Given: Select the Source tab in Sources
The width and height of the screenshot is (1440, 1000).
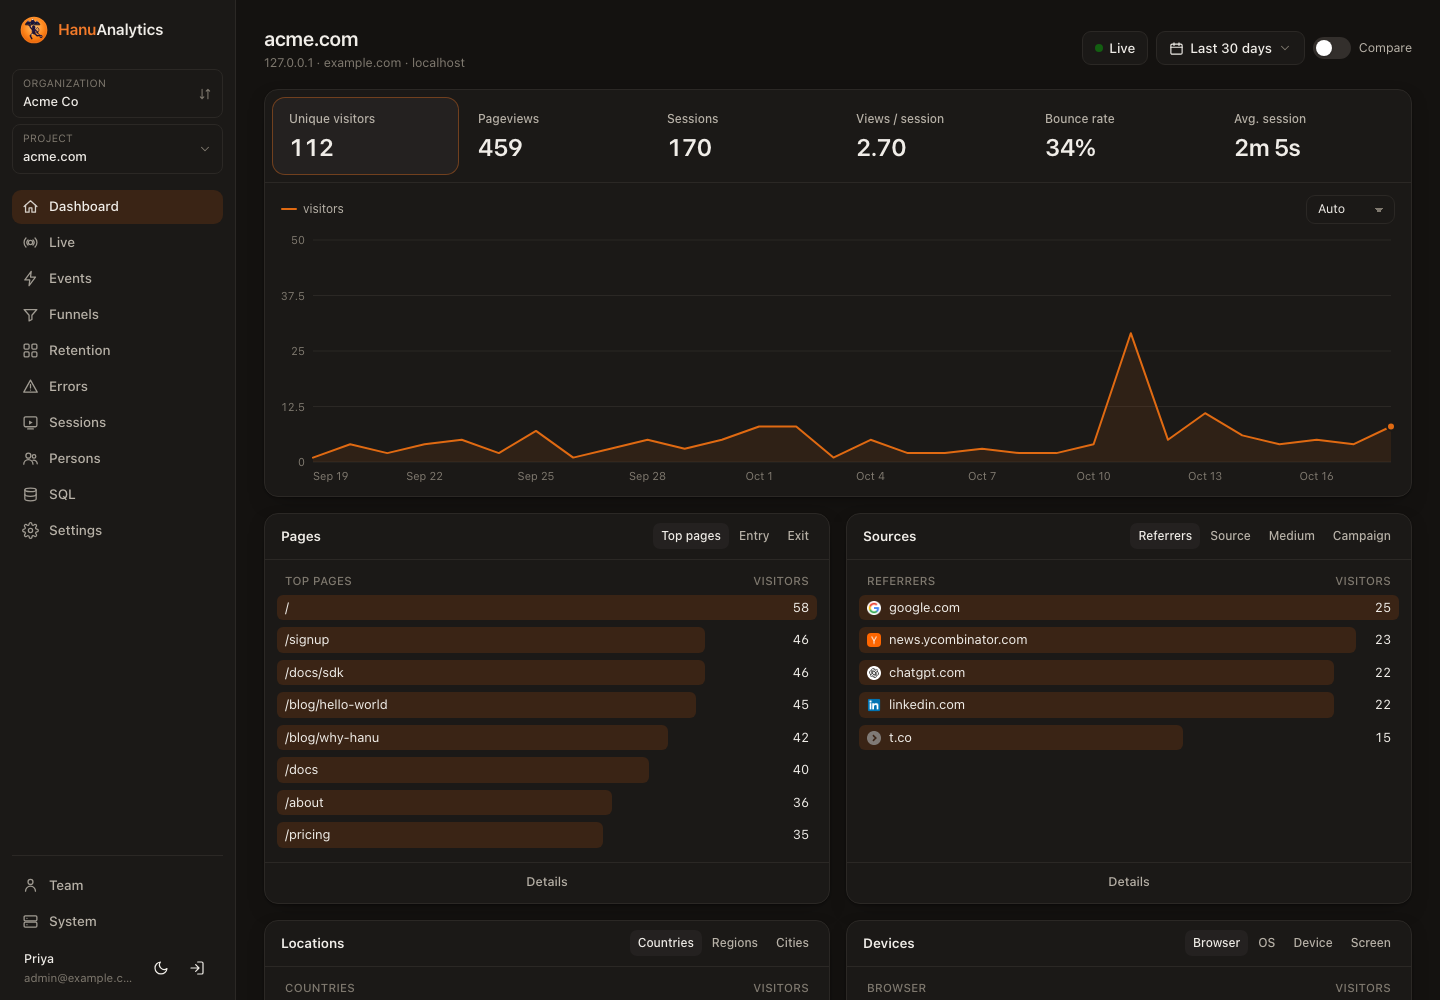Looking at the screenshot, I should pyautogui.click(x=1230, y=536).
